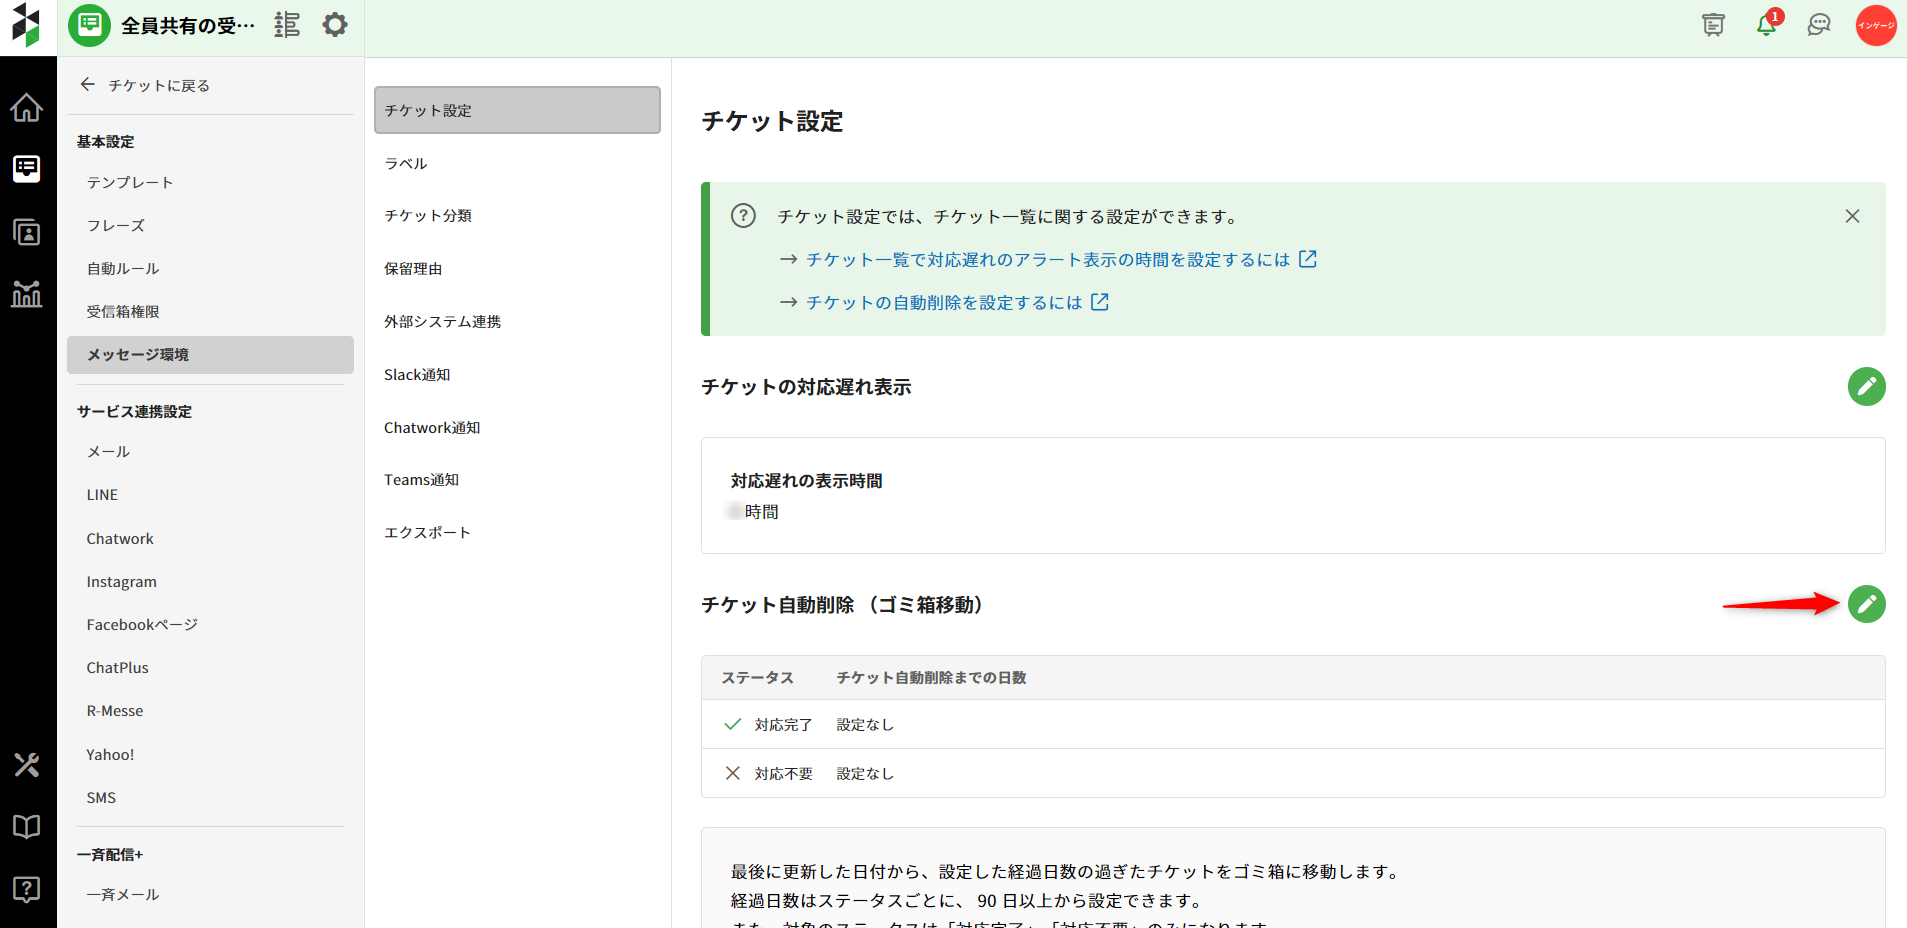Open the チケットの自動削除を設定するには link
The image size is (1907, 928).
945,302
